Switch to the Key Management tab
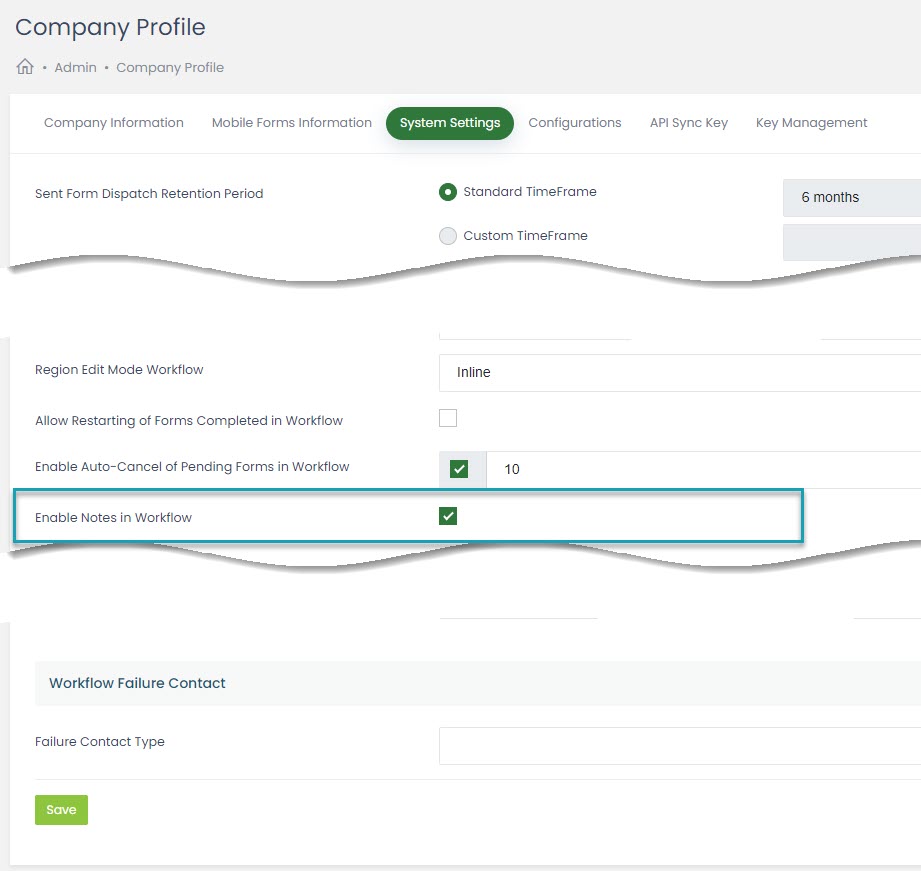 point(811,123)
